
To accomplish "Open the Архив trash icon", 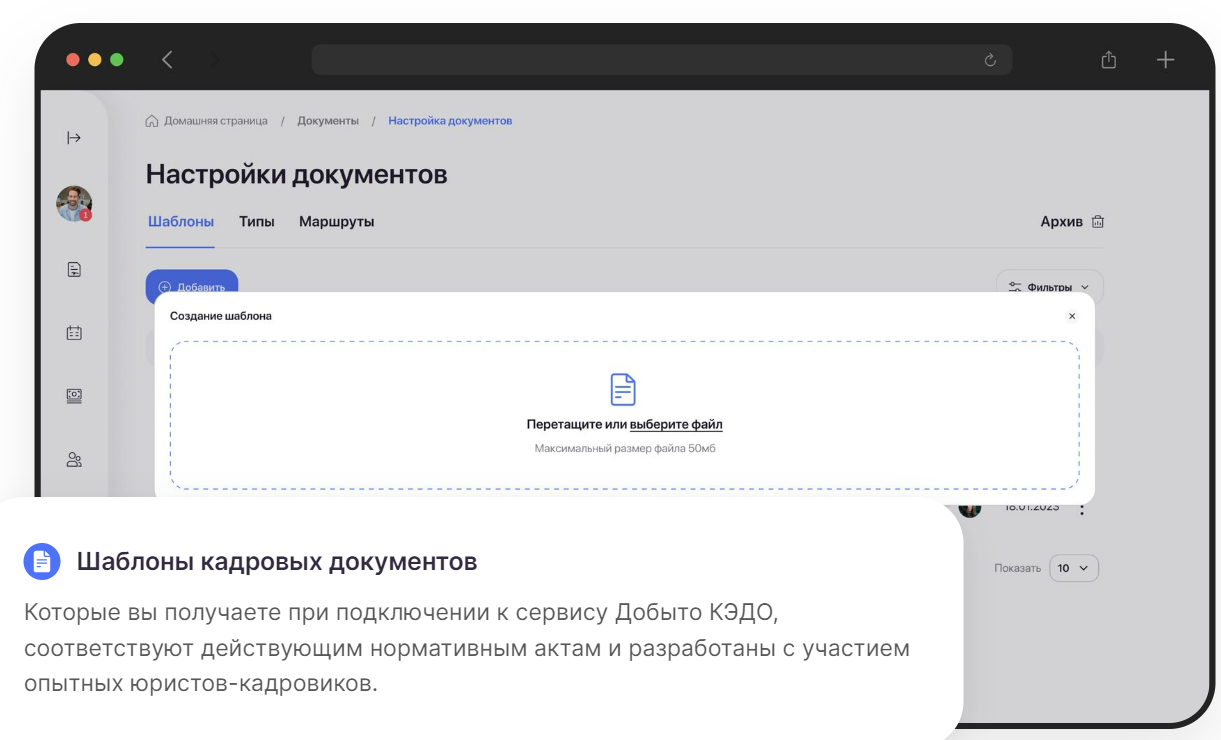I will (1097, 221).
